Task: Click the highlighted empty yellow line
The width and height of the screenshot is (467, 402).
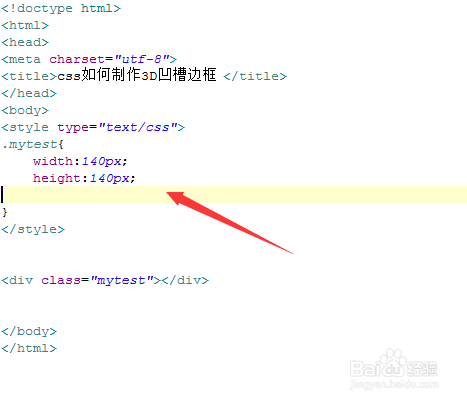Action: click(x=233, y=195)
